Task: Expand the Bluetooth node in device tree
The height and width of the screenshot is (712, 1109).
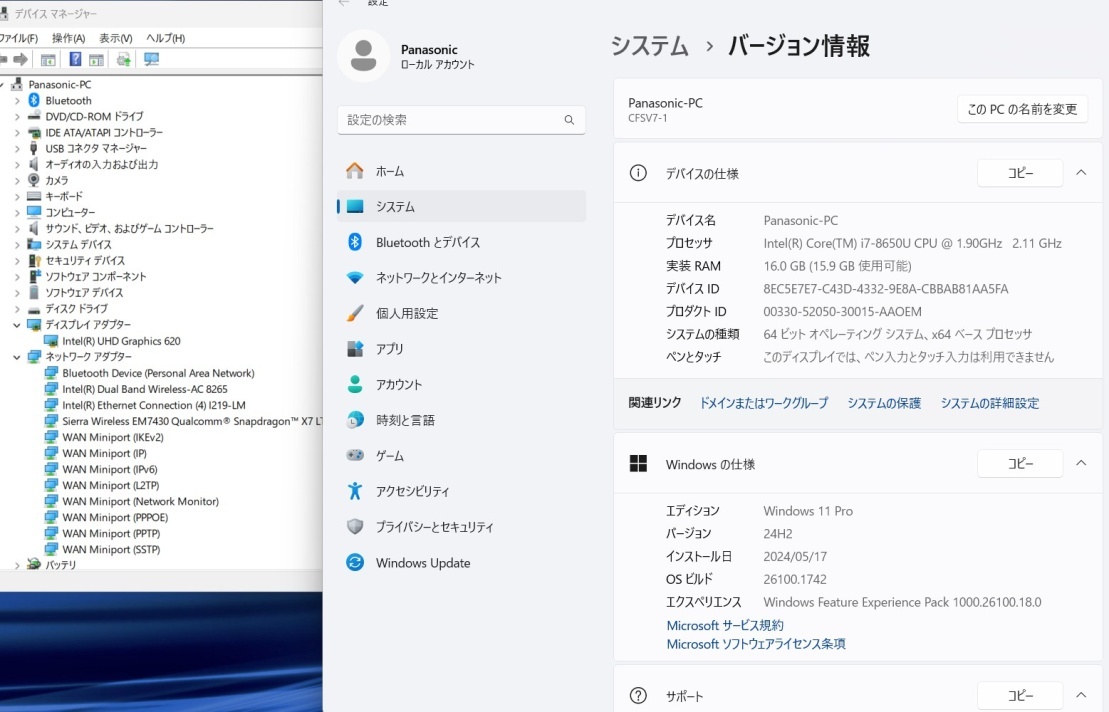Action: (x=17, y=101)
